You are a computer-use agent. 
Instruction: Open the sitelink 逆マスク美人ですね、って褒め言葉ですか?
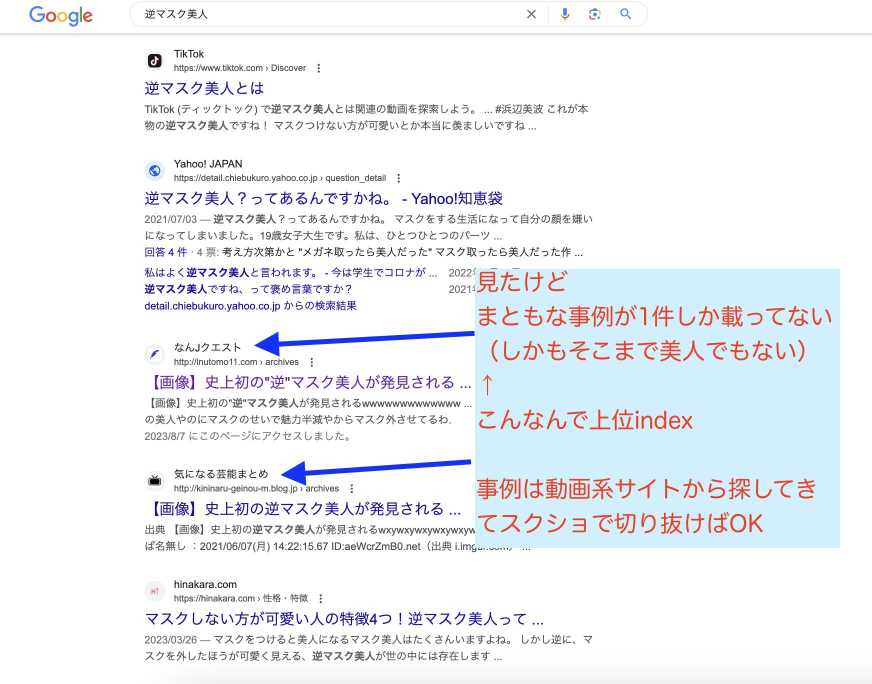[x=248, y=289]
